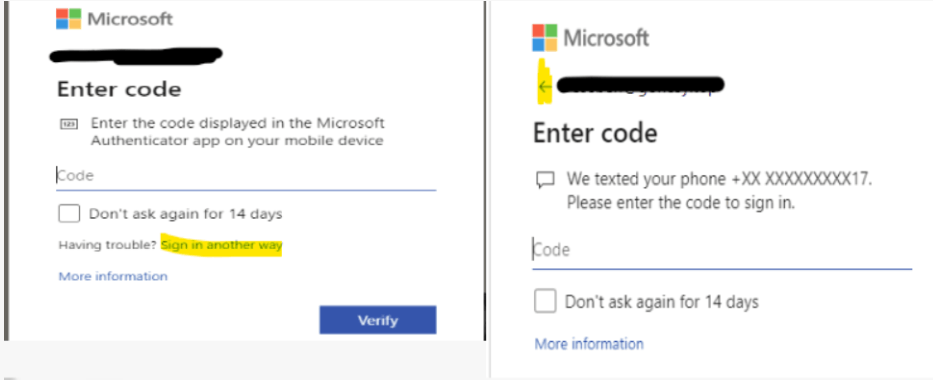Click the blue Verify button
The image size is (933, 380).
378,321
